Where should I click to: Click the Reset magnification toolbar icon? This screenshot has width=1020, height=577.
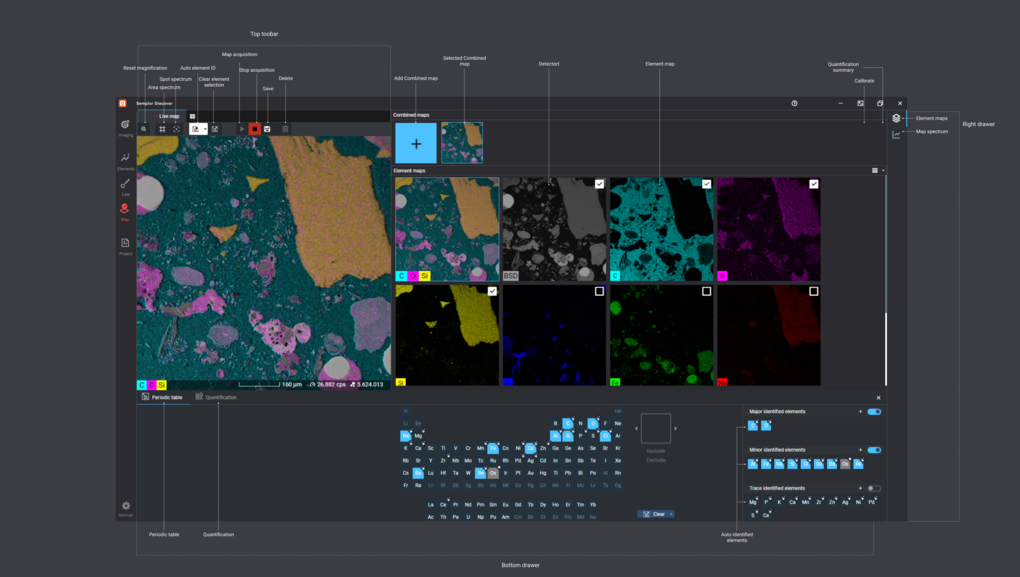pos(144,129)
